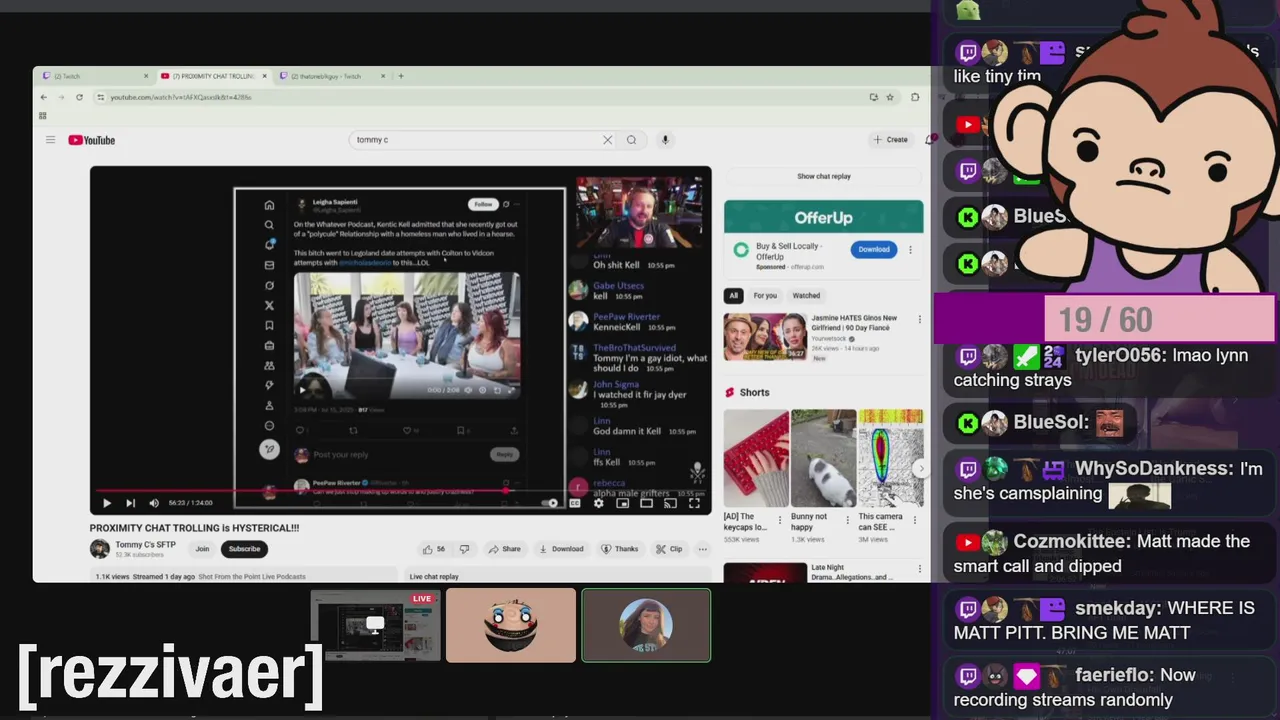Open more actions menu beside Clip
The height and width of the screenshot is (720, 1280).
click(703, 549)
